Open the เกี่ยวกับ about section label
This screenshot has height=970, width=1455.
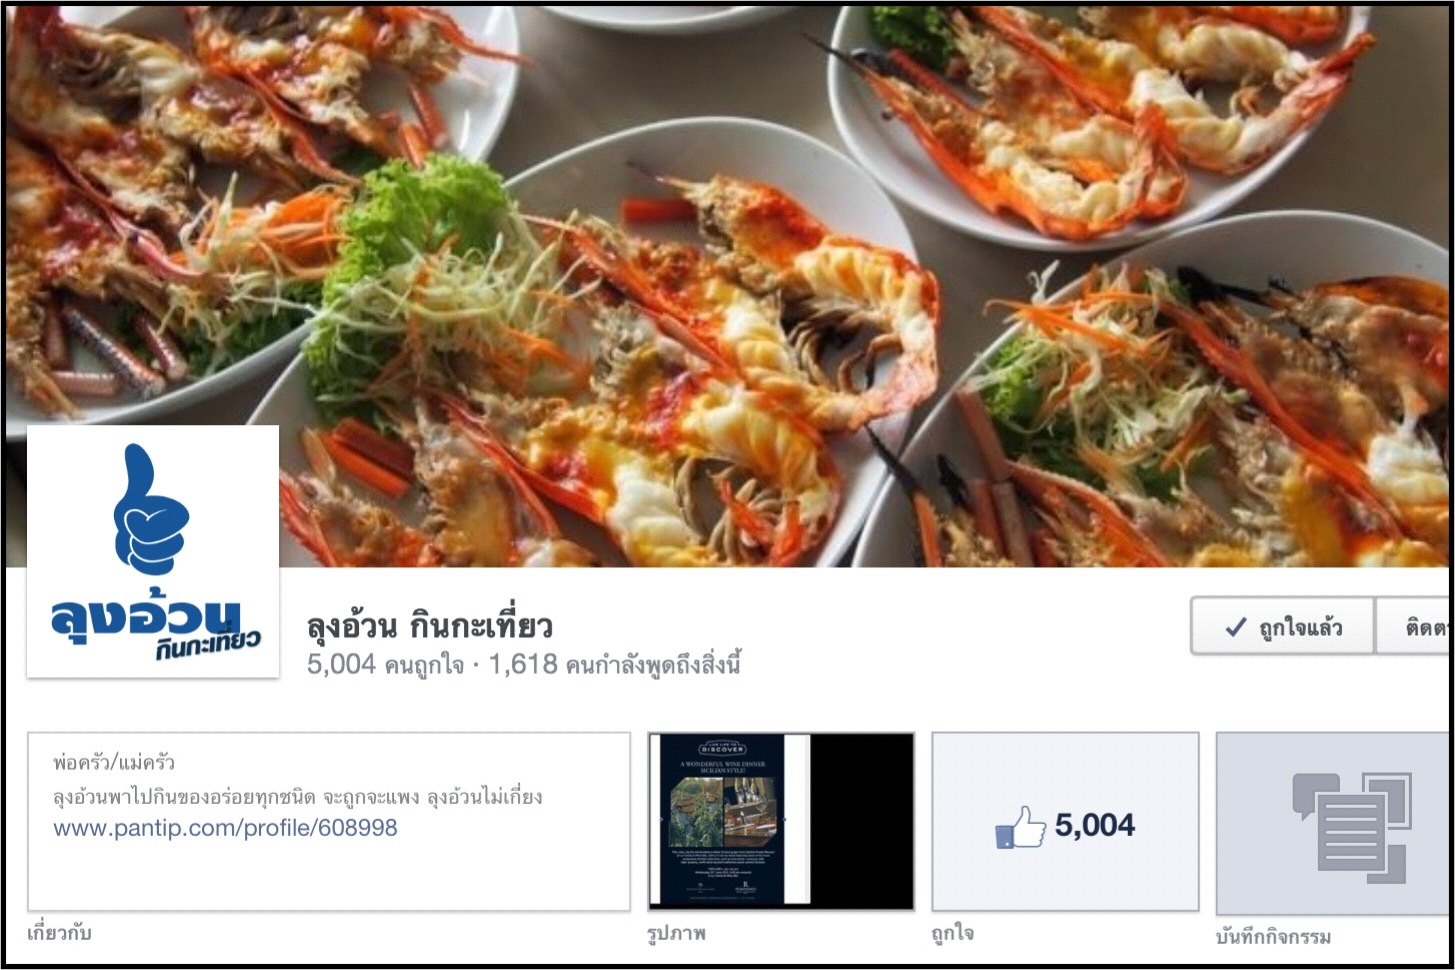(59, 933)
